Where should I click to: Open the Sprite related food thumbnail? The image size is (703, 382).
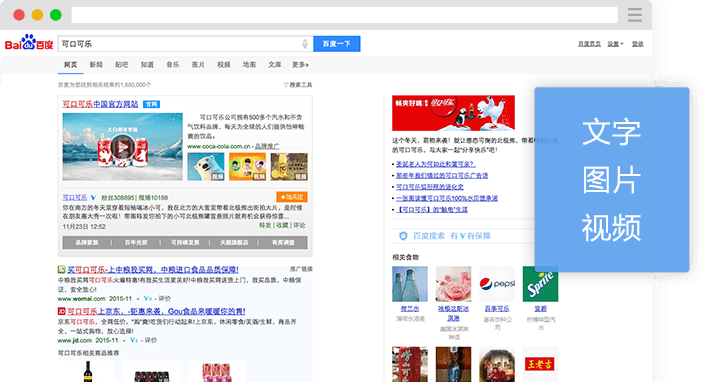540,284
